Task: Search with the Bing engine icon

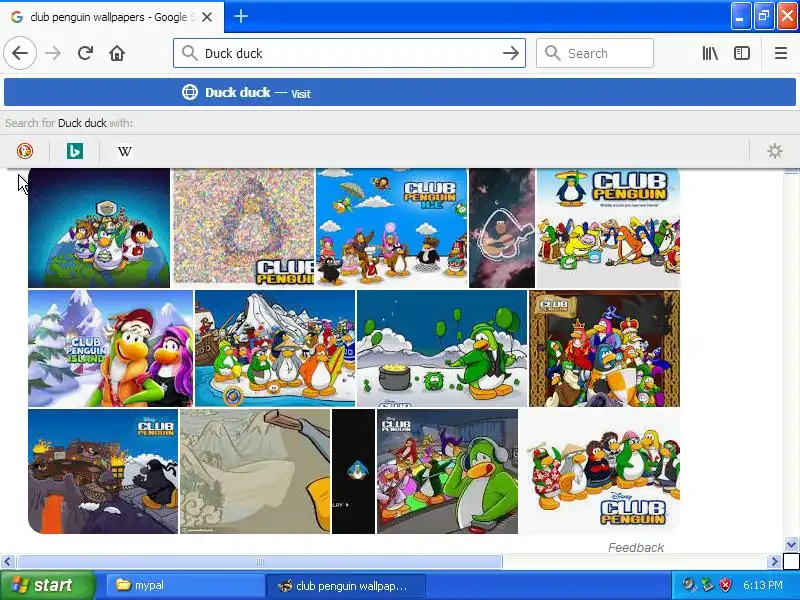Action: click(75, 151)
